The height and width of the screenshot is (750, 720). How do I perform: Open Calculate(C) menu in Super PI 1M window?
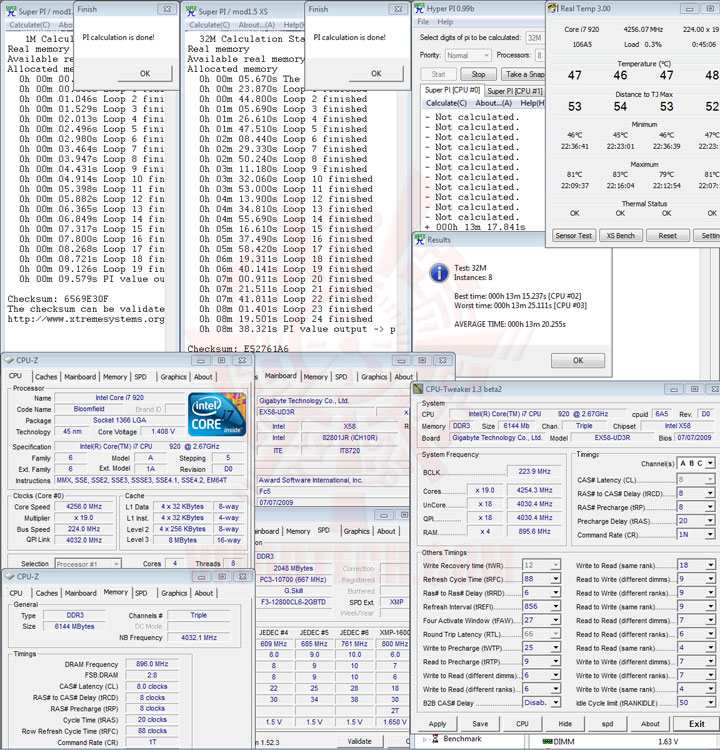pyautogui.click(x=30, y=25)
